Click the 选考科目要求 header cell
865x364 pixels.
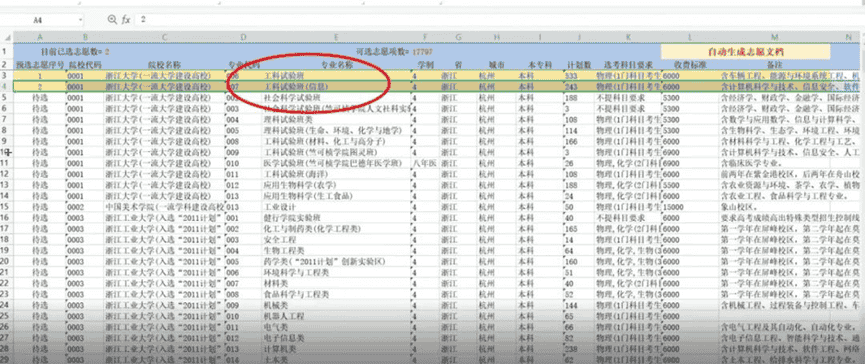click(628, 65)
